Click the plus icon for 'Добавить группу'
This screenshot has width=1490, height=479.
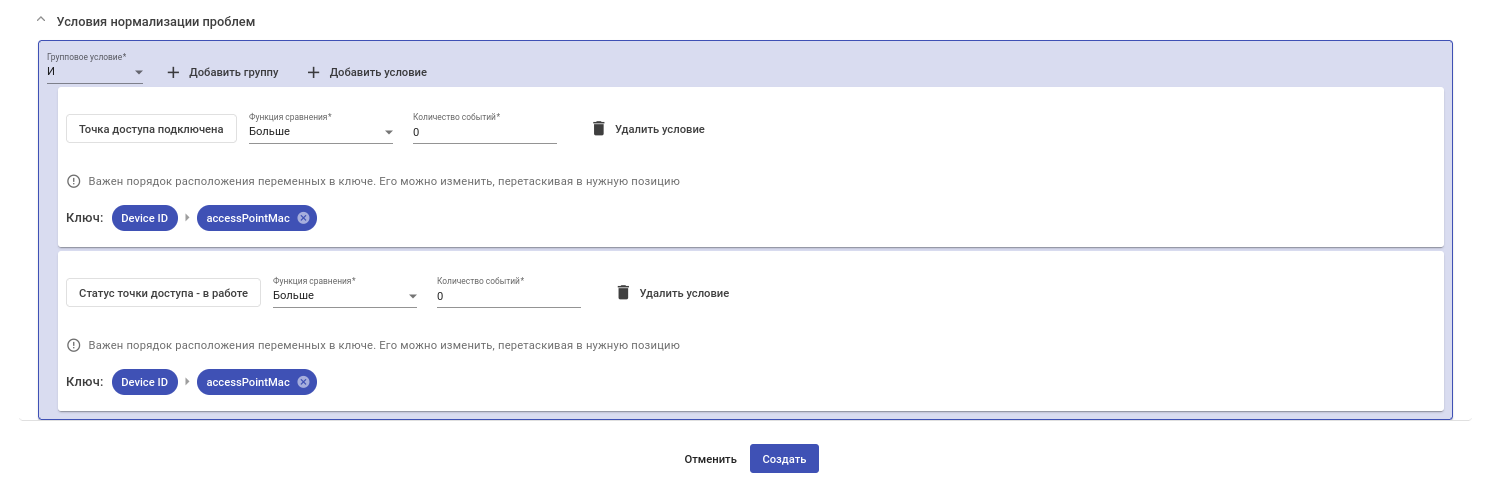pos(173,73)
